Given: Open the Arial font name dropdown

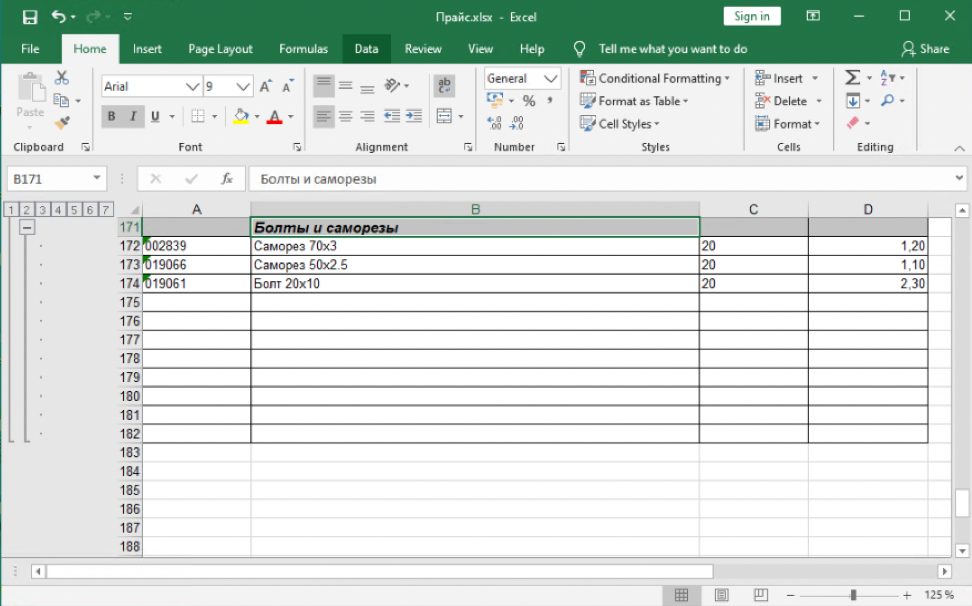Looking at the screenshot, I should 192,87.
